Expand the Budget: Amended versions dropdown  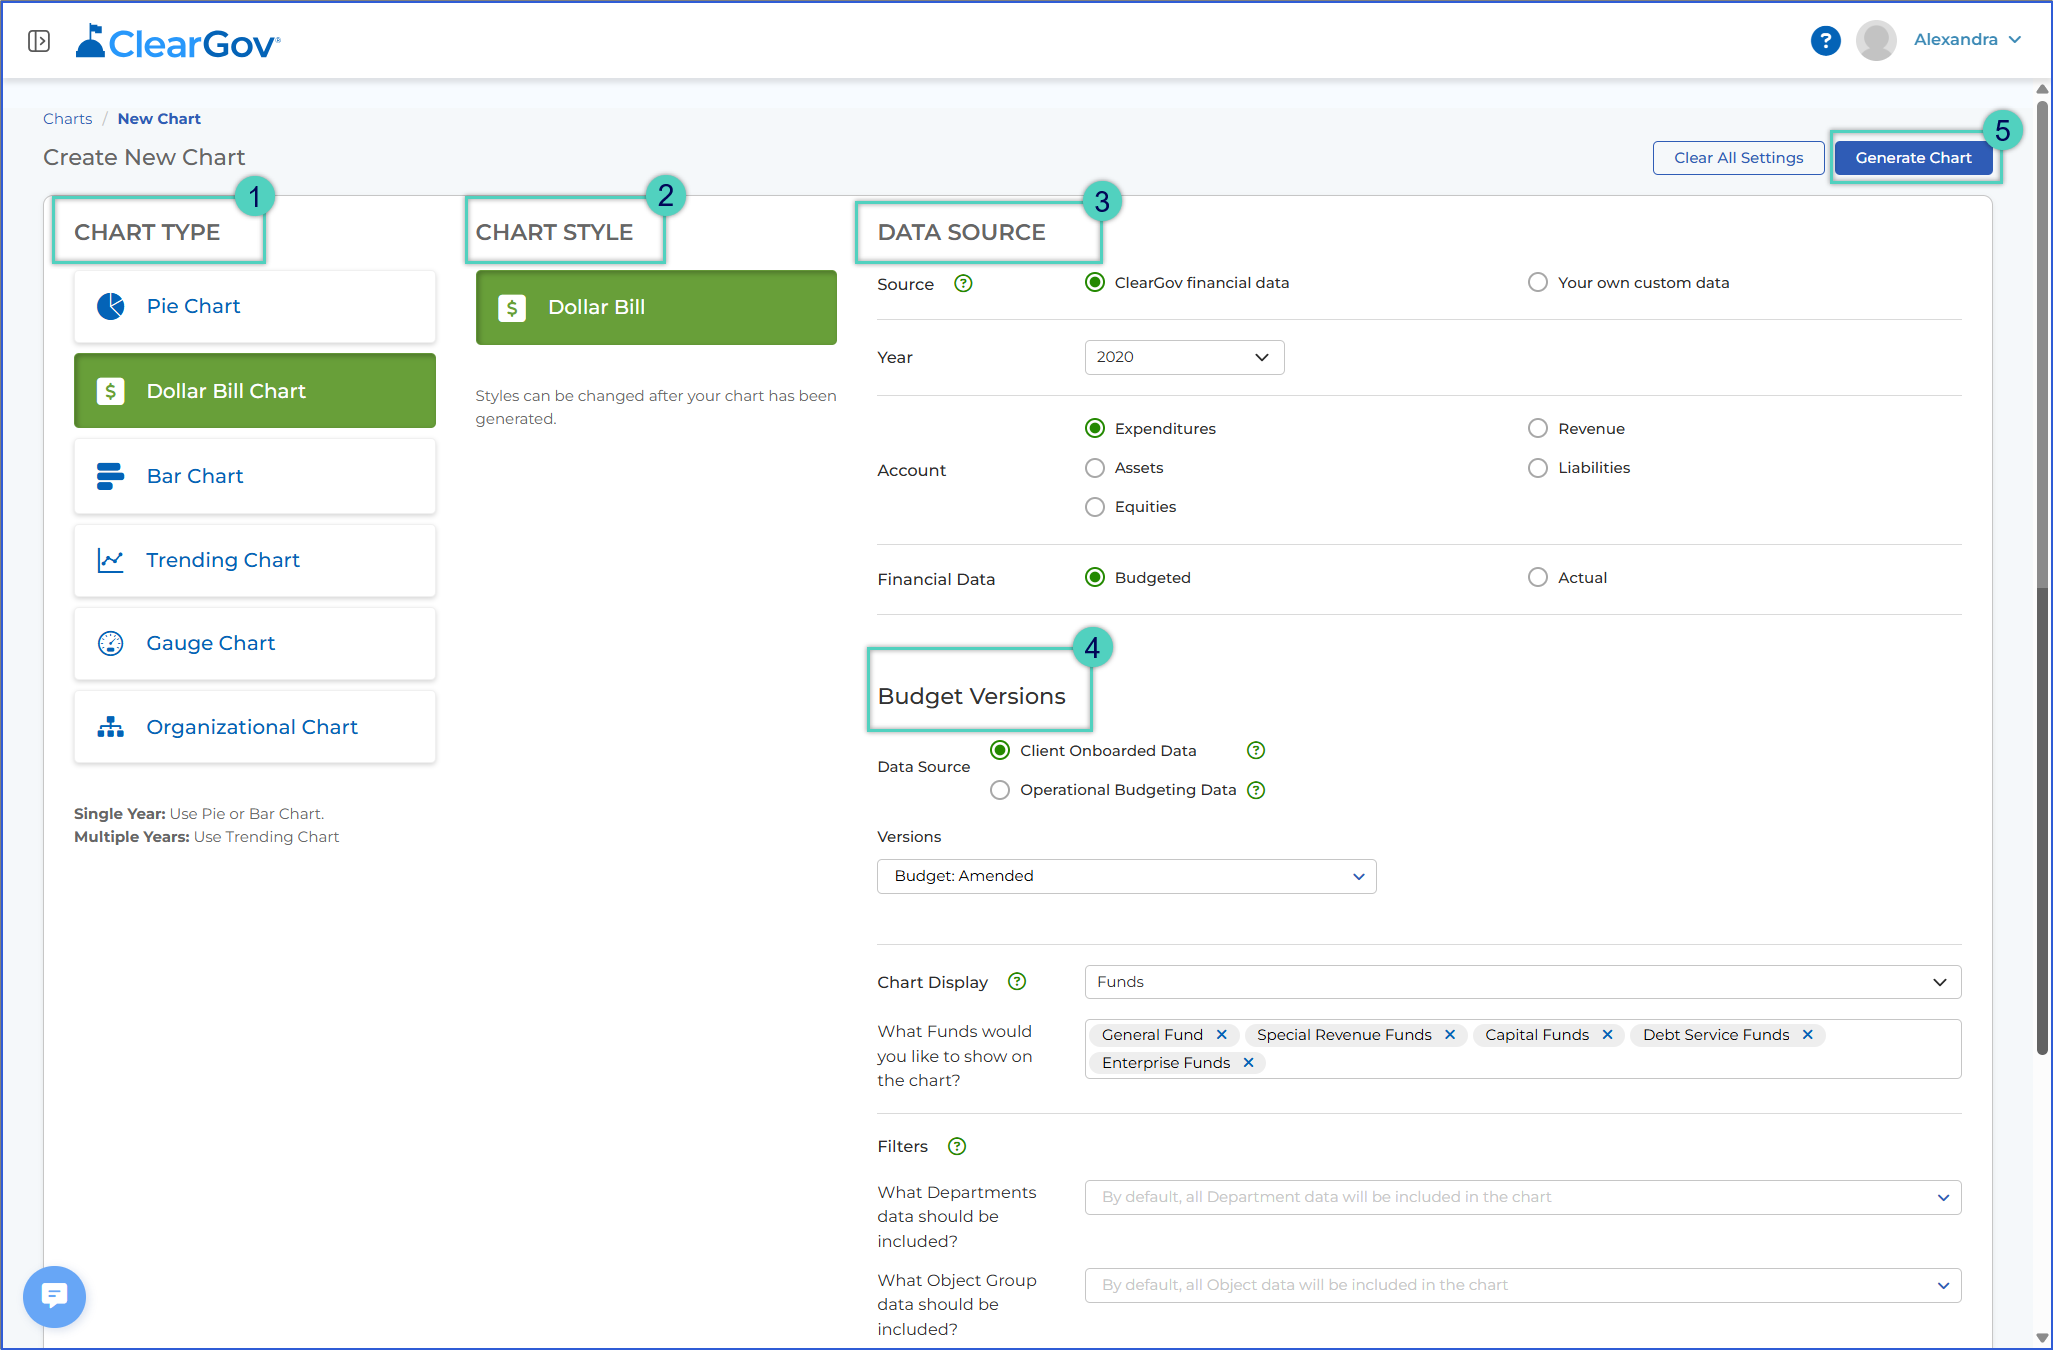1126,876
